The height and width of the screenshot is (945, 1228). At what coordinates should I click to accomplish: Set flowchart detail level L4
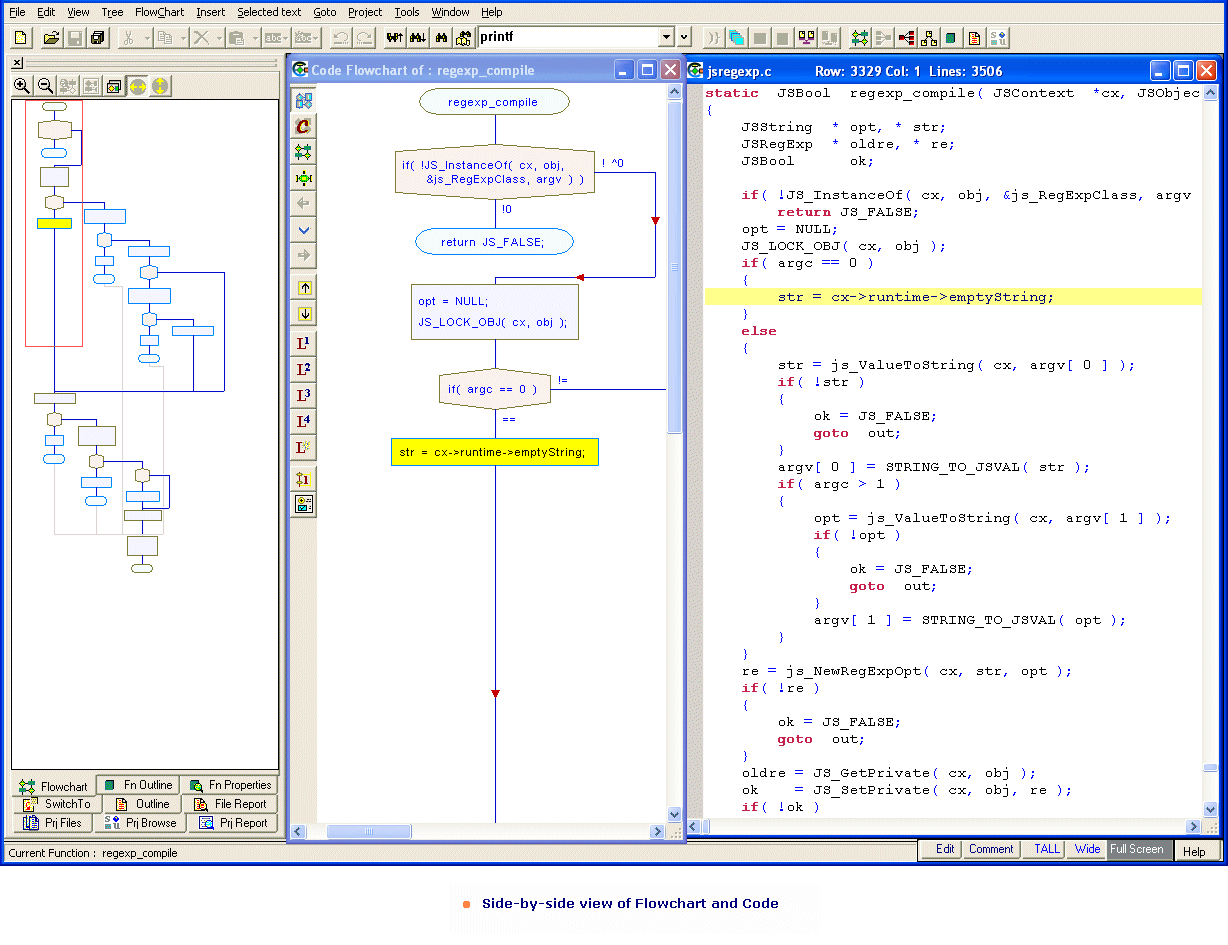coord(304,421)
